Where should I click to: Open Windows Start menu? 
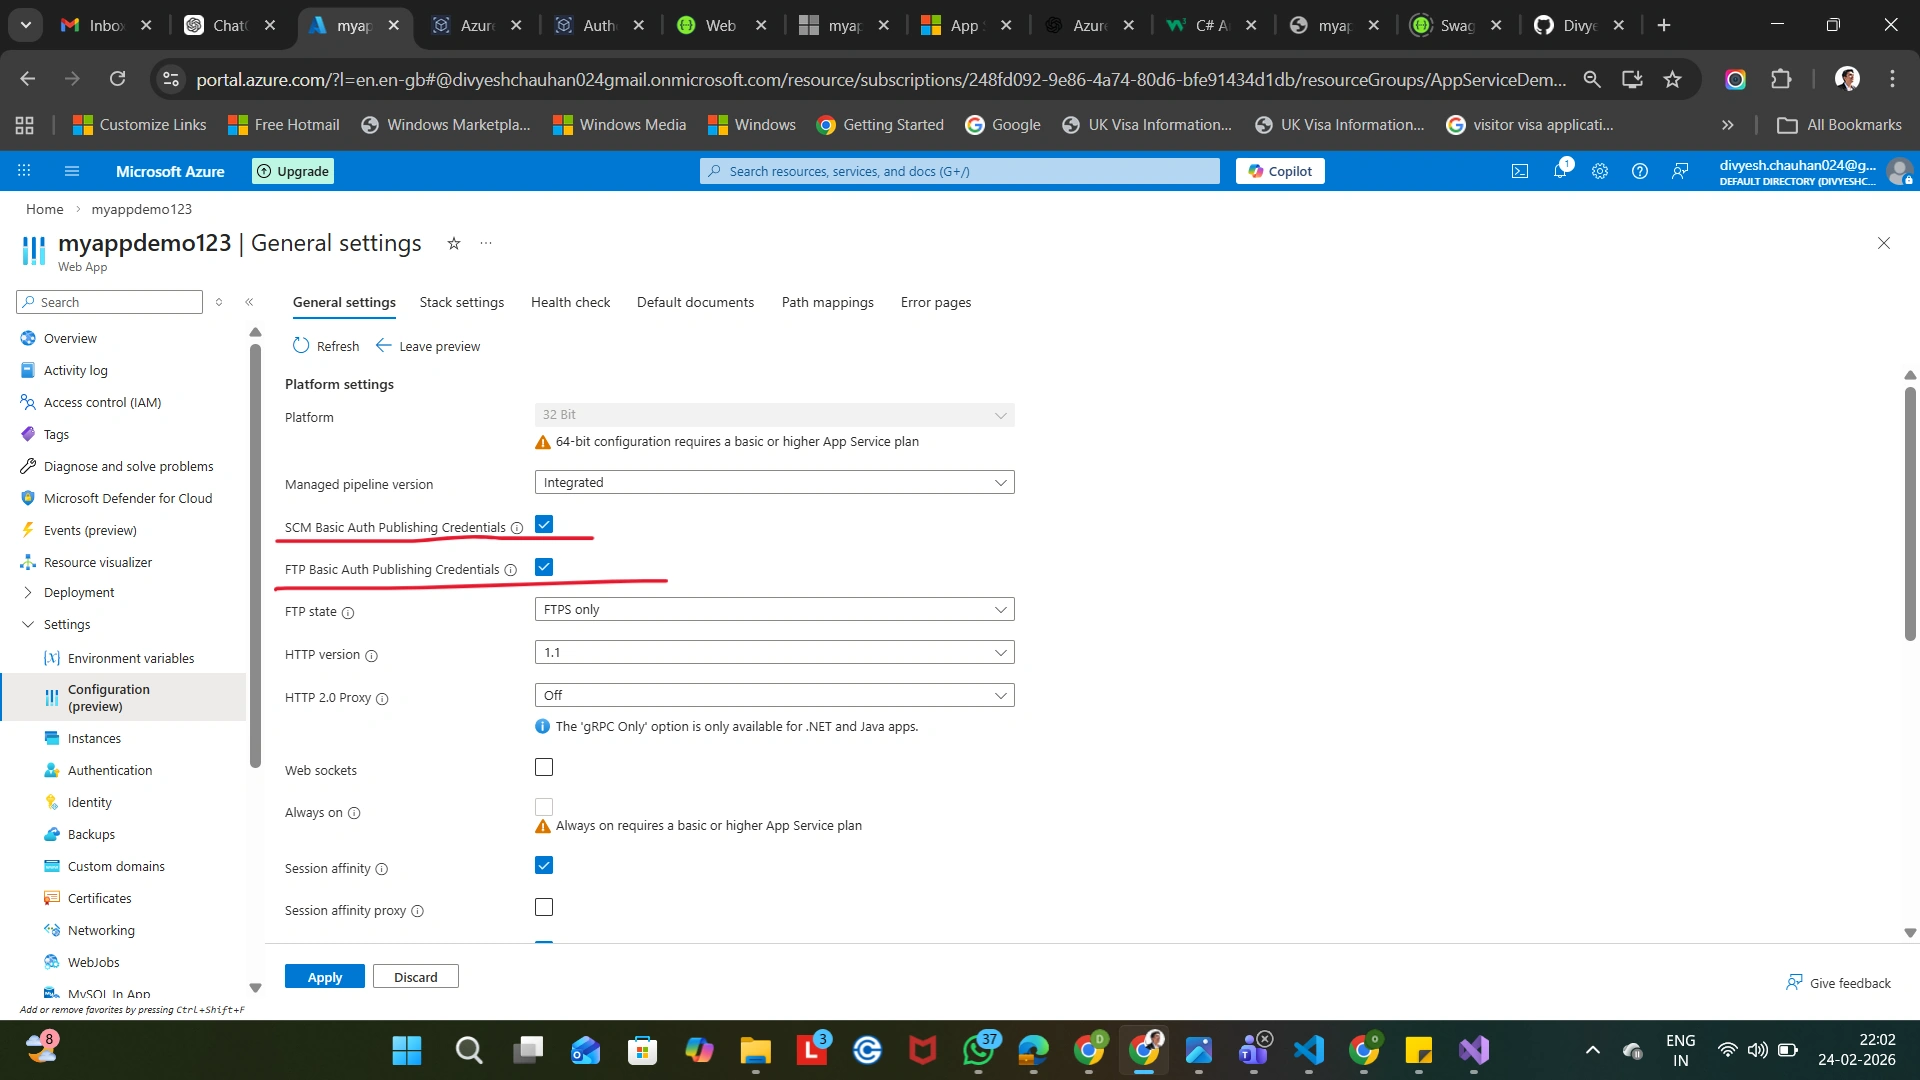[407, 1050]
